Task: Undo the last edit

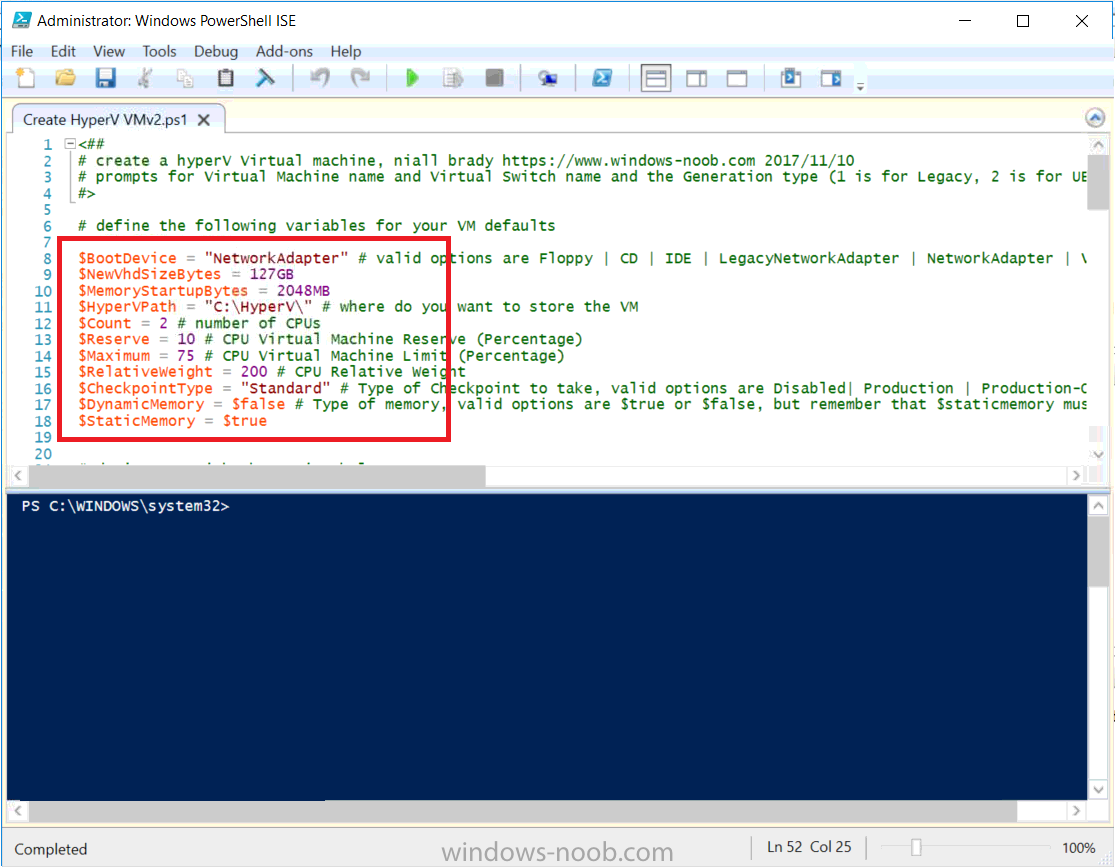Action: [x=319, y=78]
